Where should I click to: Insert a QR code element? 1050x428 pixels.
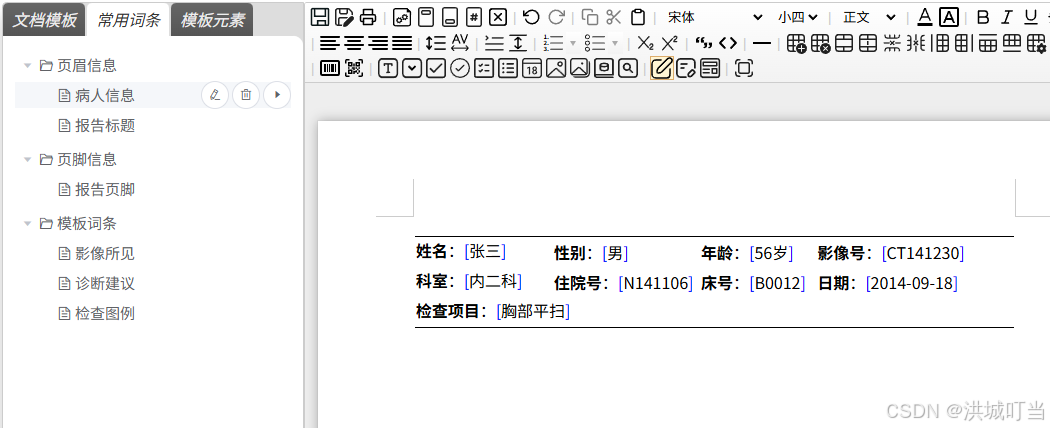coord(354,68)
